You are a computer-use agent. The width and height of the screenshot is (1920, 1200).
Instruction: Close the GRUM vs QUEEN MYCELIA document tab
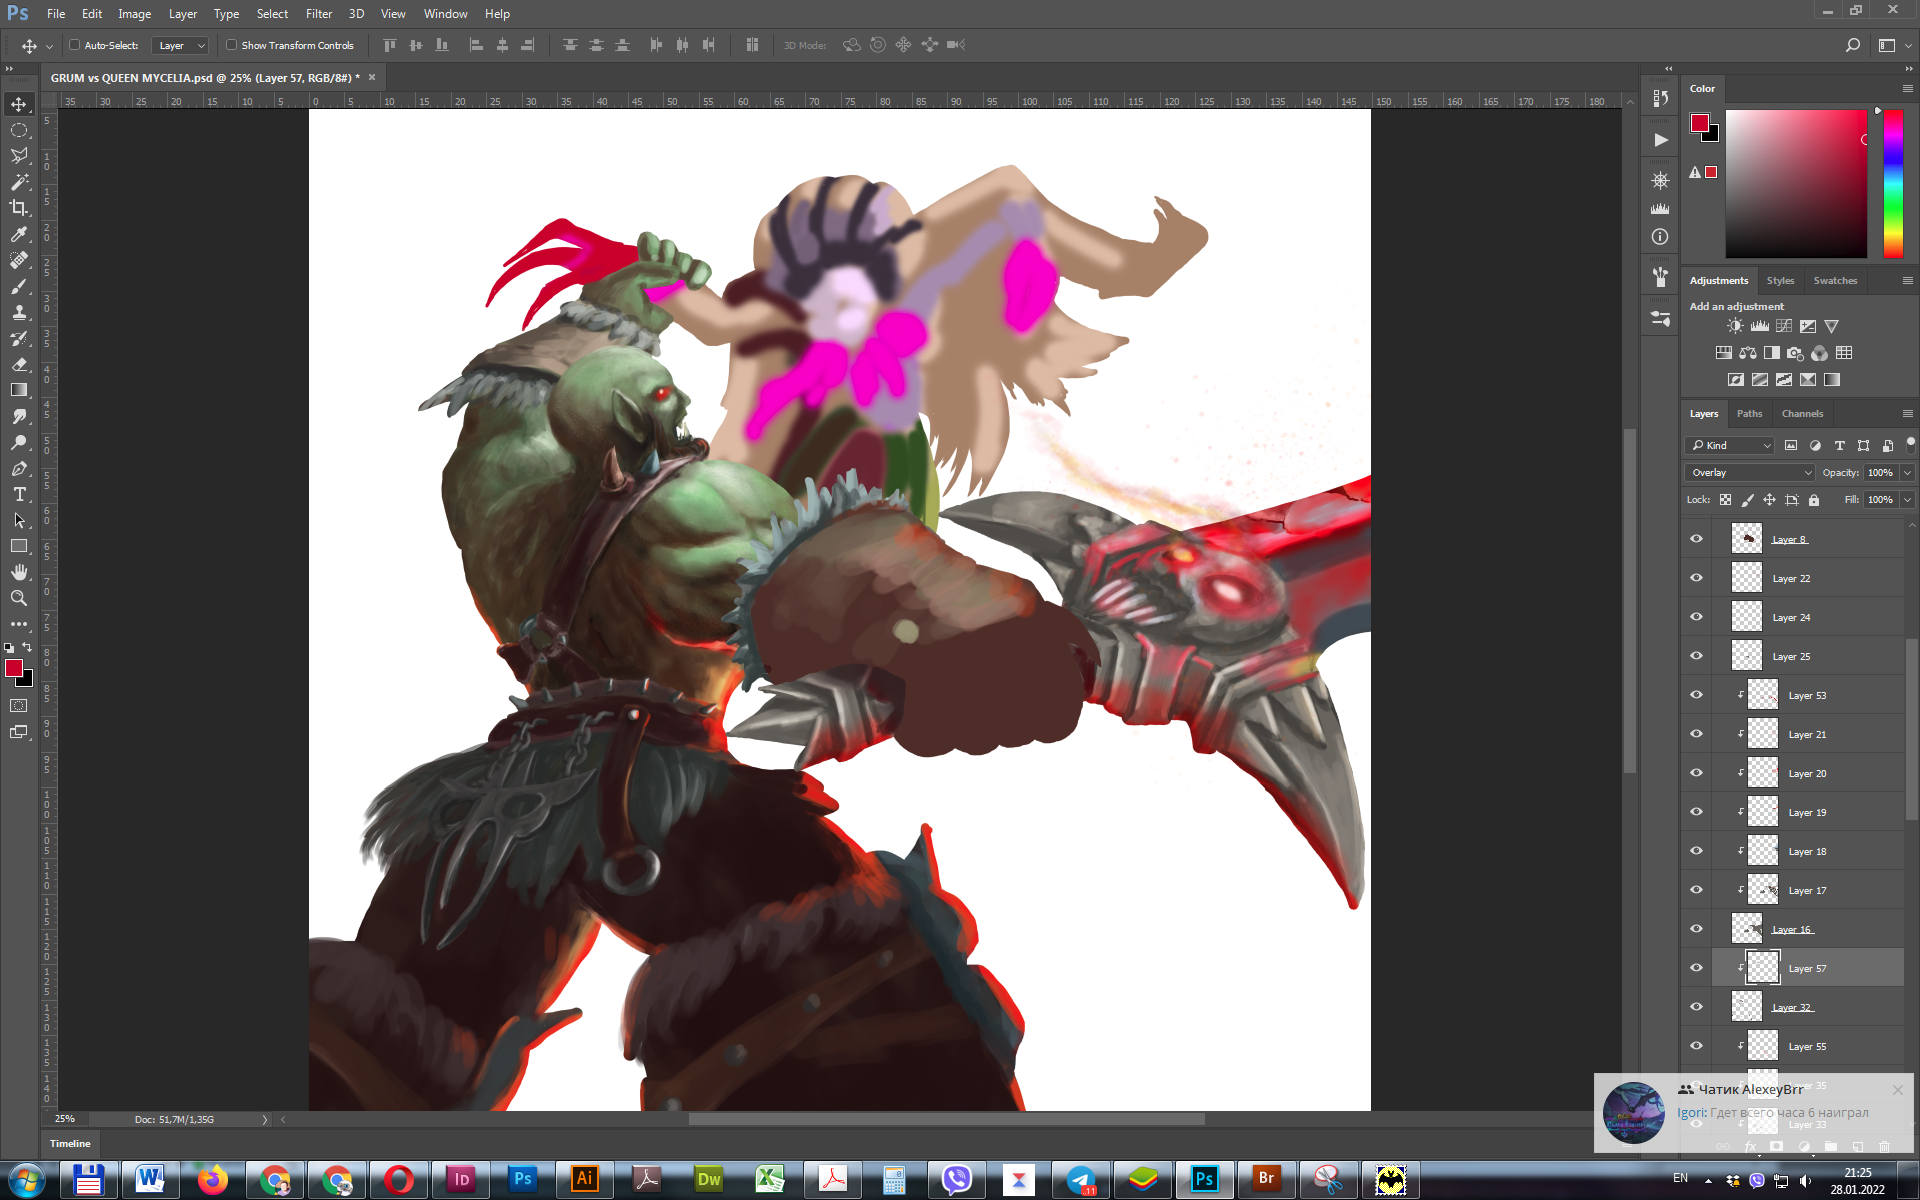[372, 77]
